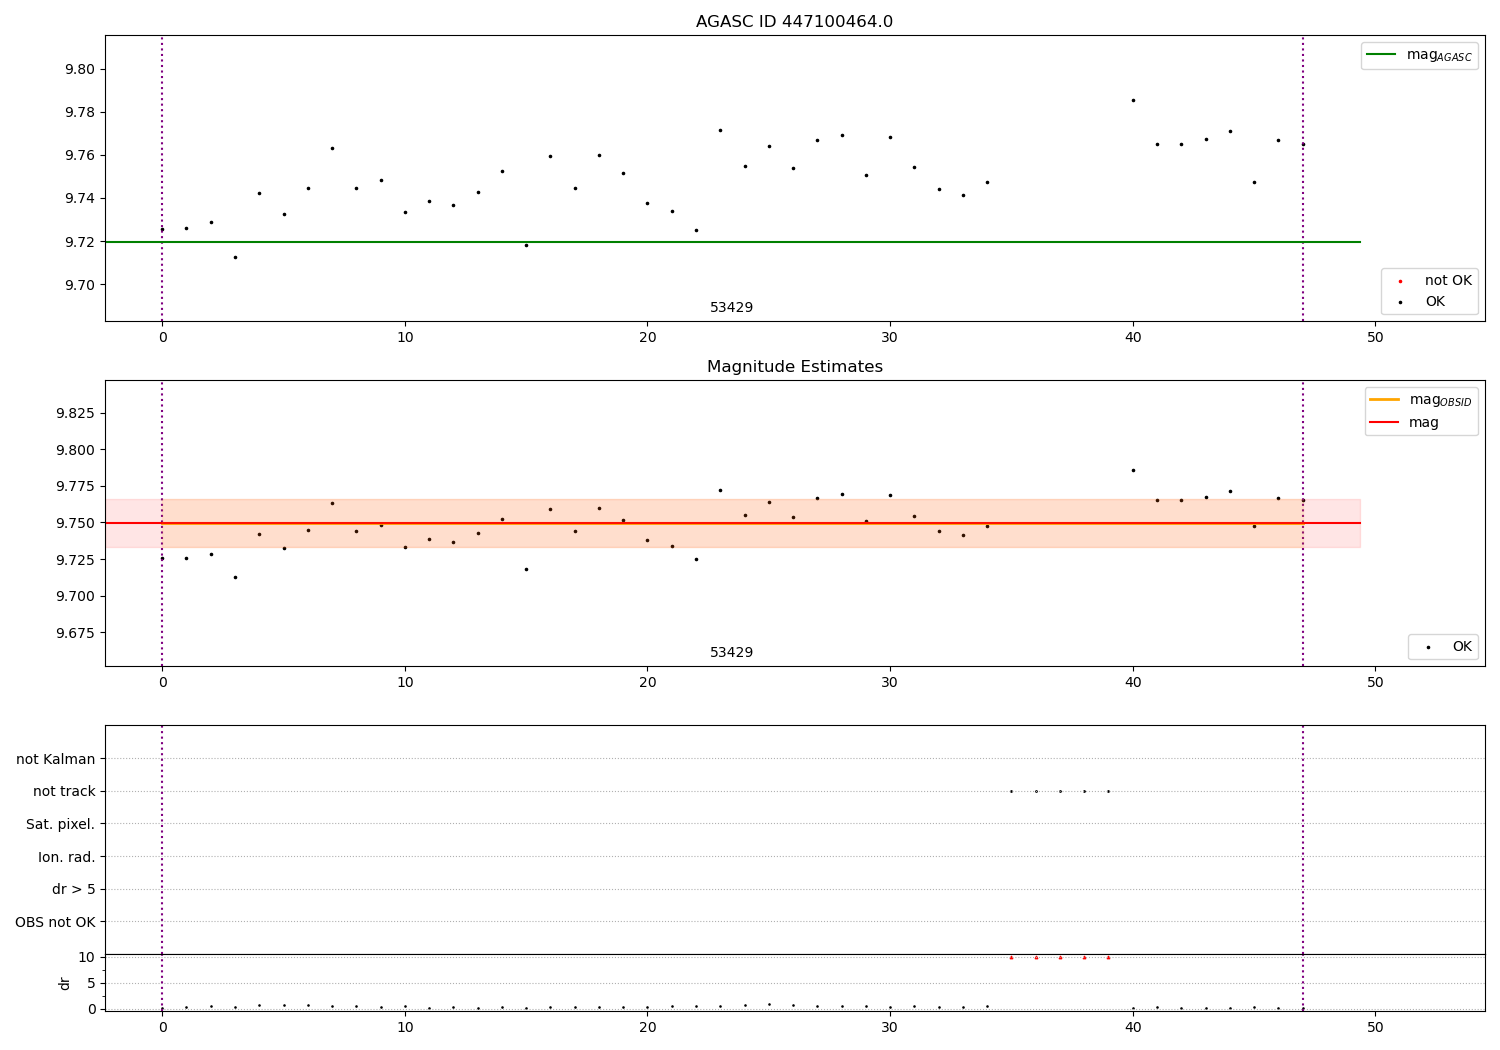Click x-tick 20 under the Magnitude Estimates plot
The width and height of the screenshot is (1500, 1050).
click(x=647, y=683)
